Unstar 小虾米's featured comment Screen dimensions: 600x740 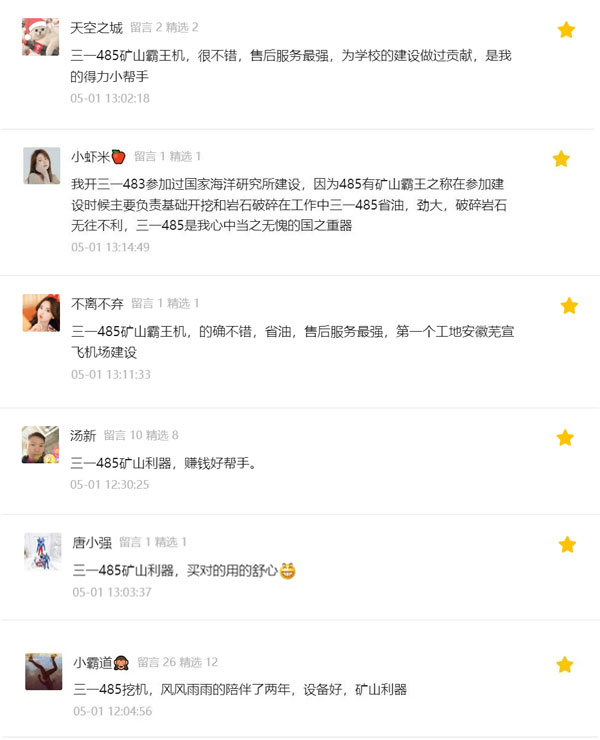coord(561,159)
